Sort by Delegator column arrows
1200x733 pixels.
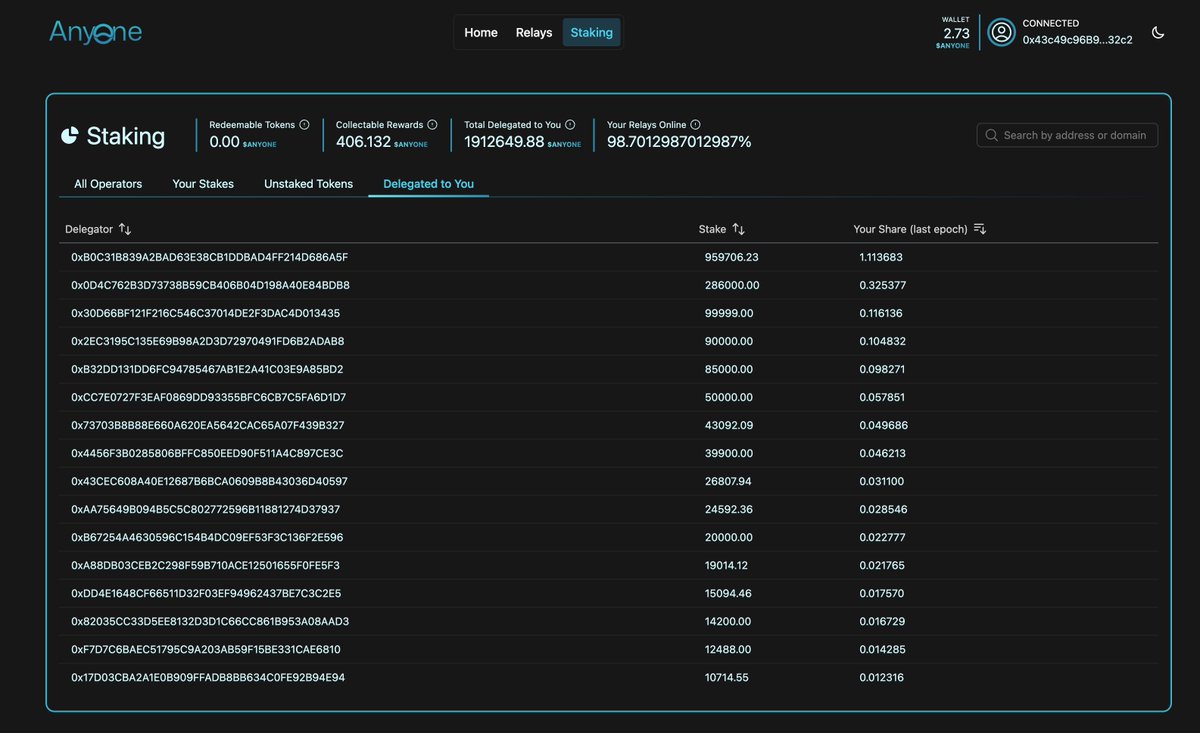click(x=125, y=229)
